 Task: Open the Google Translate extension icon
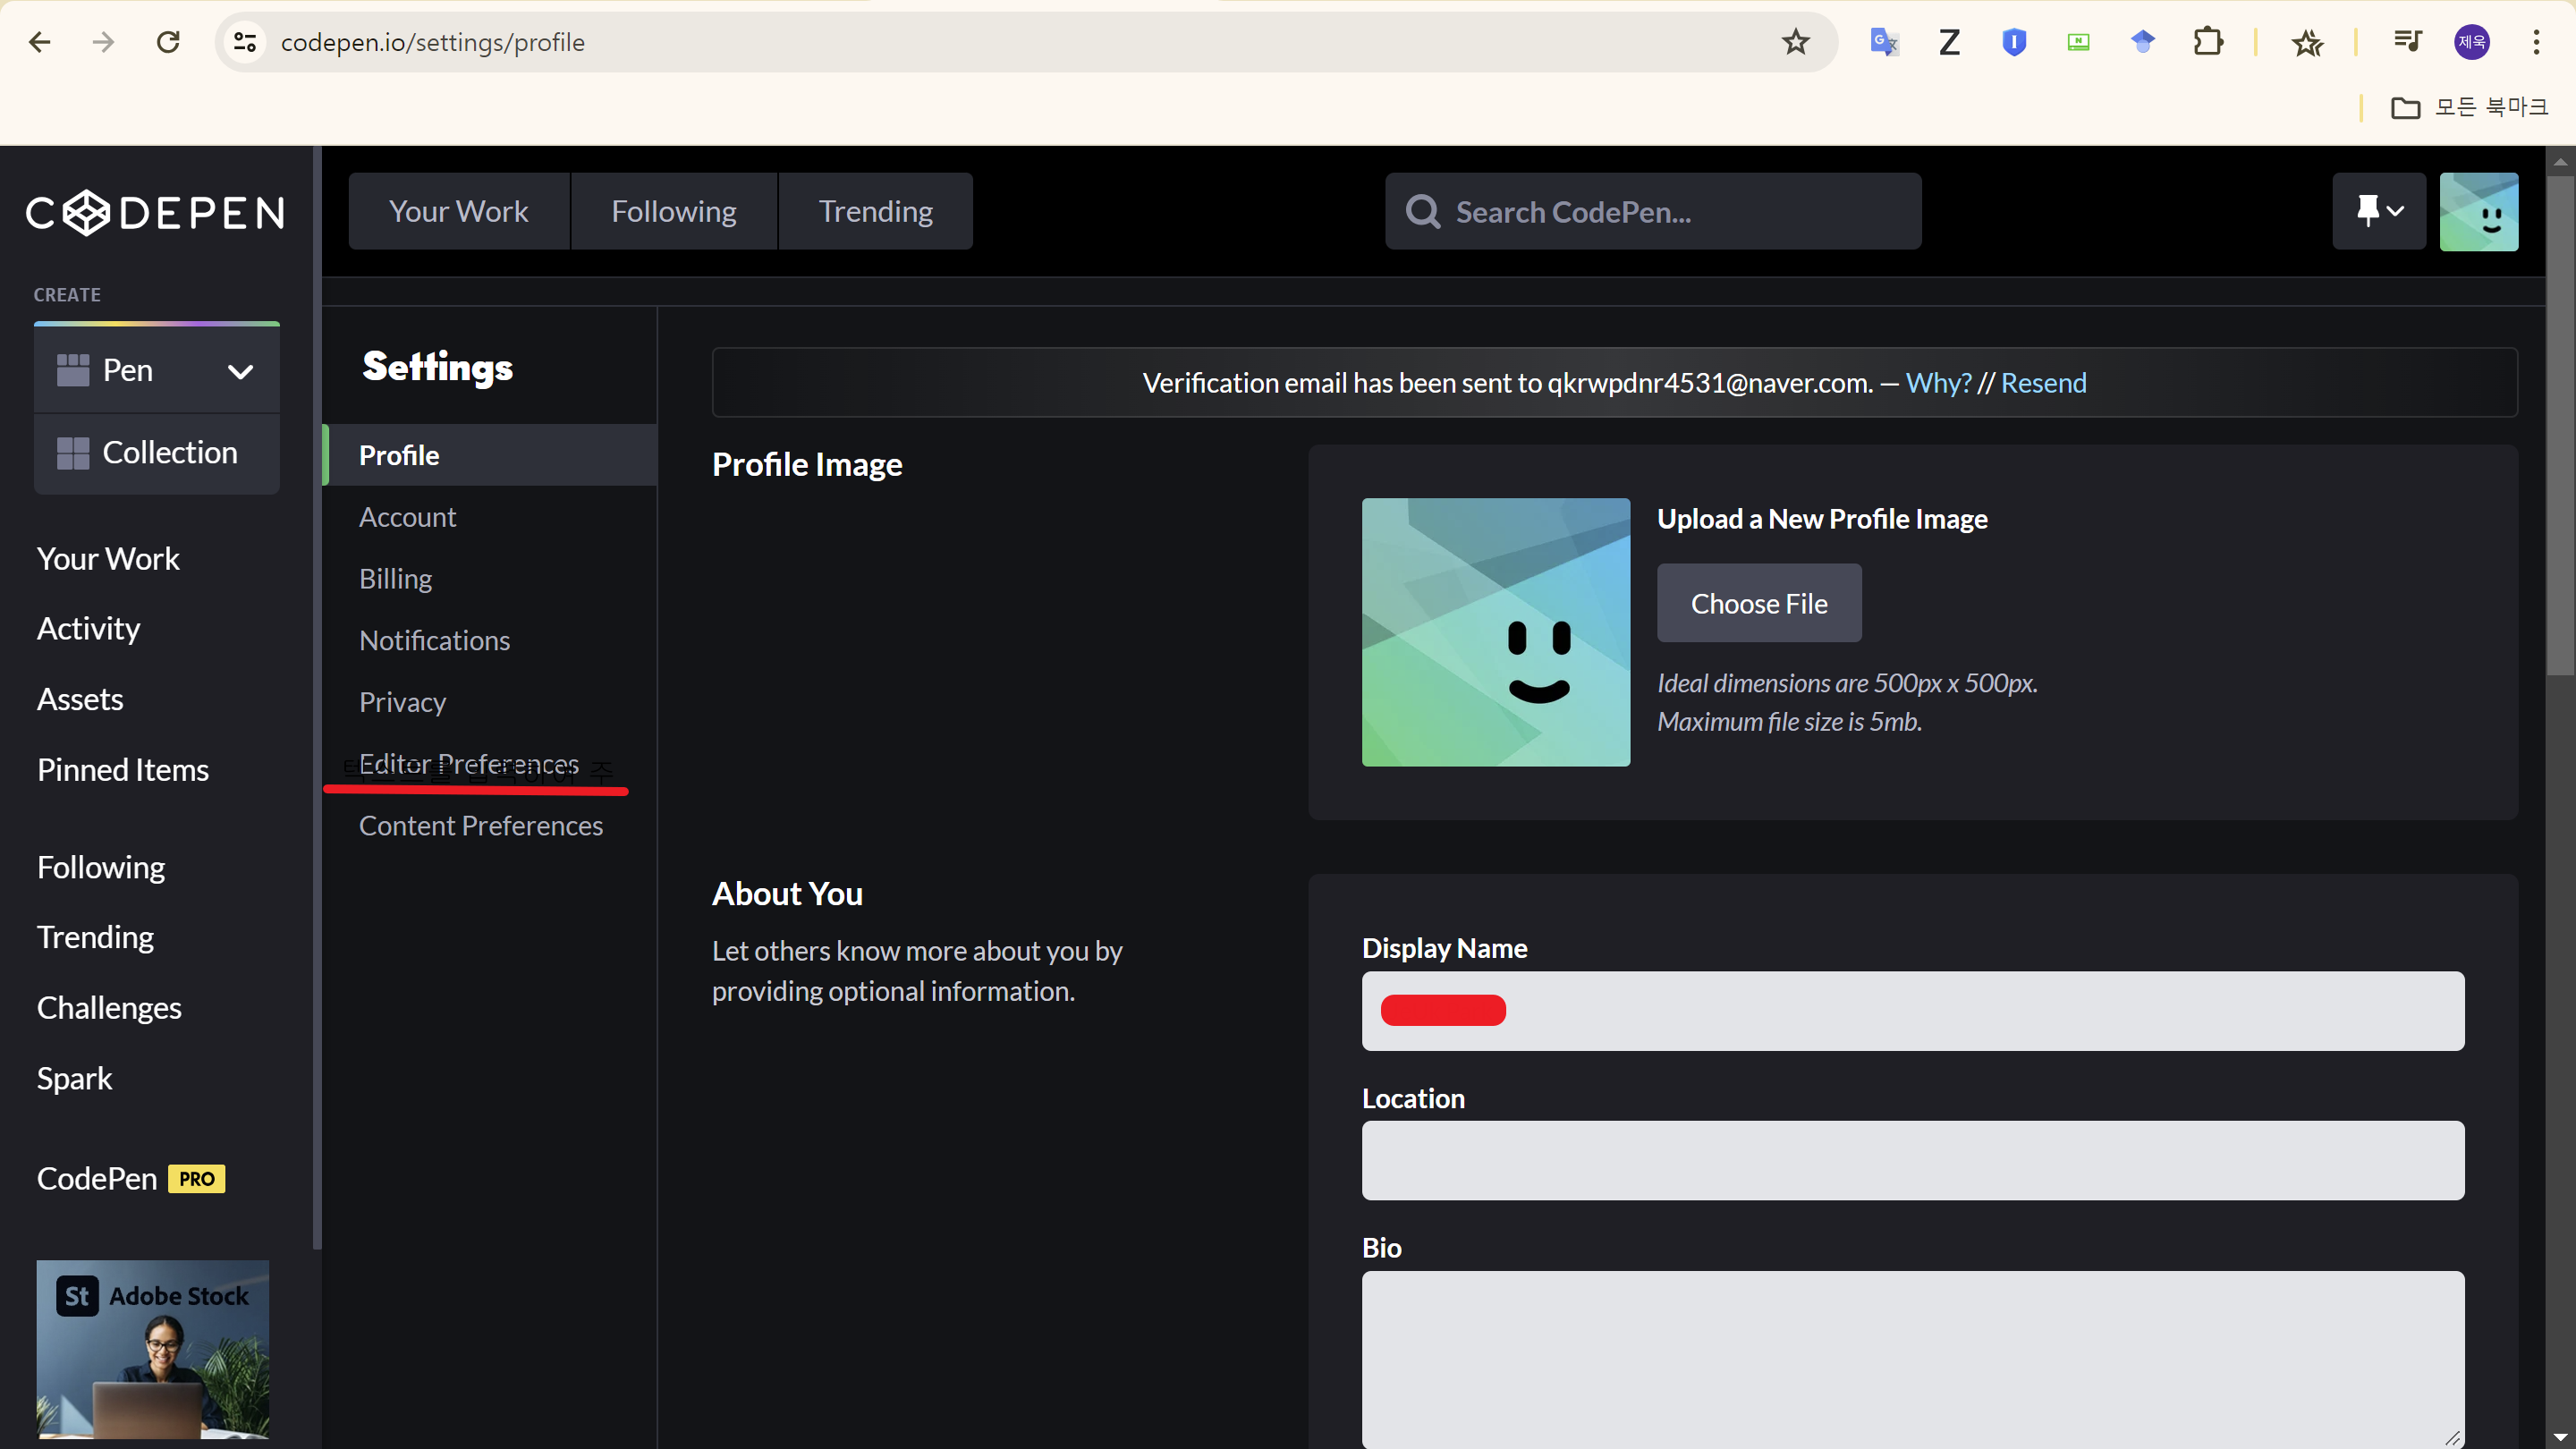(x=1884, y=42)
